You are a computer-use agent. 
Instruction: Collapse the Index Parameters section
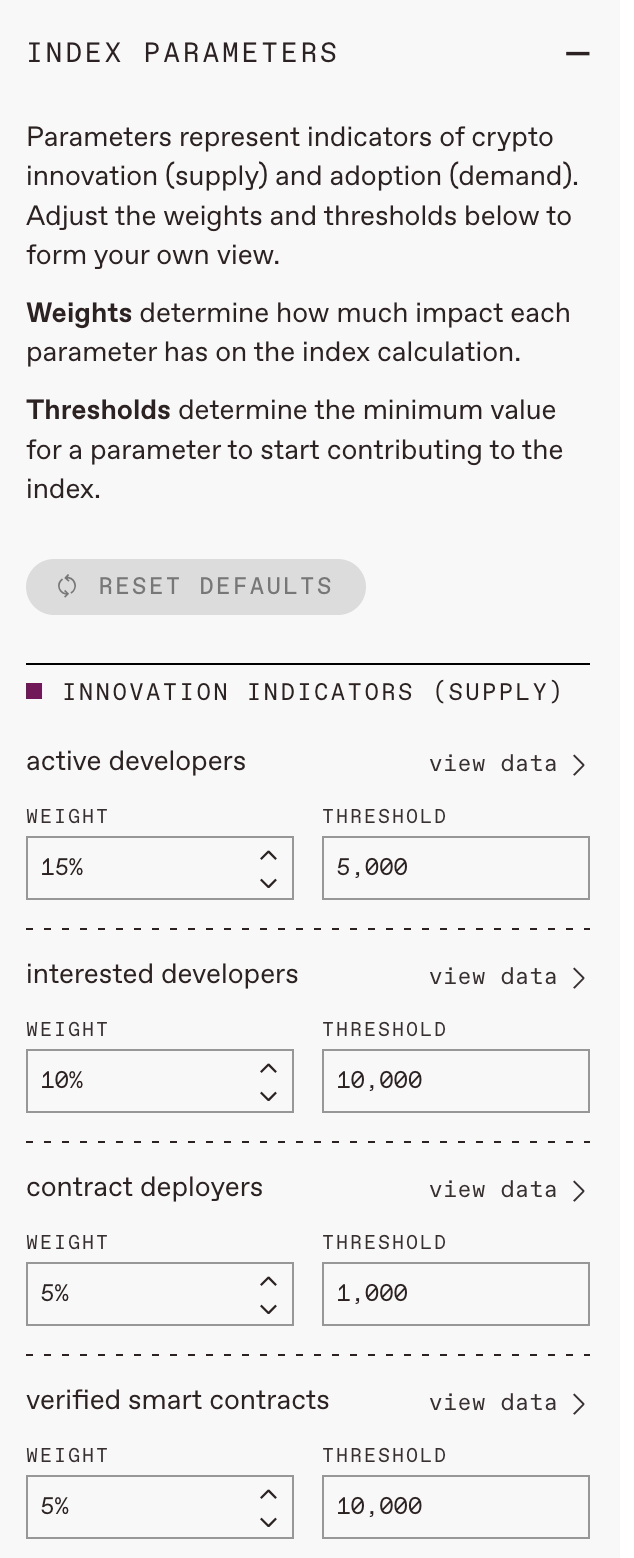[x=577, y=53]
